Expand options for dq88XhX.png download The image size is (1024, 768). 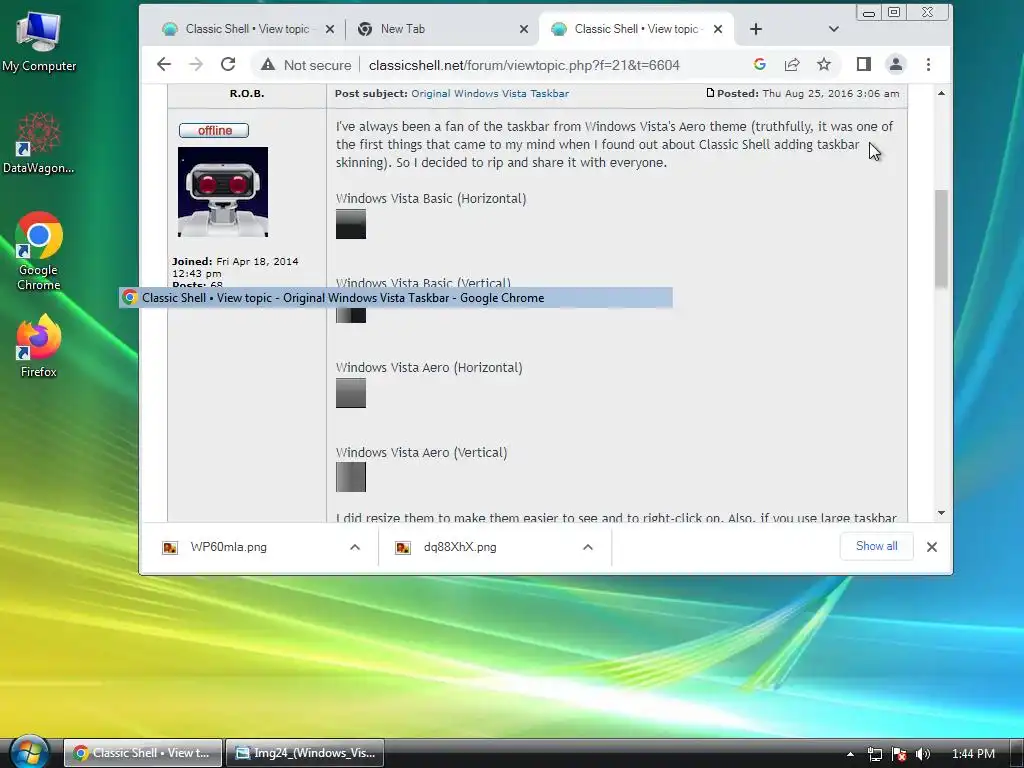point(588,547)
